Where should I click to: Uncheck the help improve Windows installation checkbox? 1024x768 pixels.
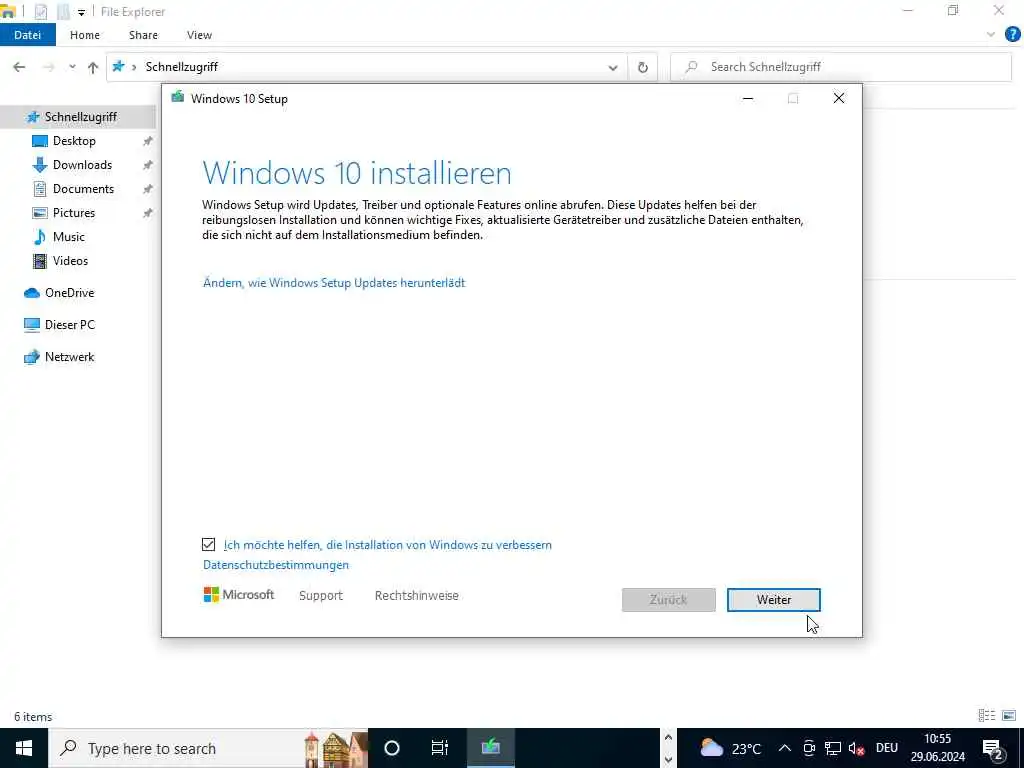(208, 544)
